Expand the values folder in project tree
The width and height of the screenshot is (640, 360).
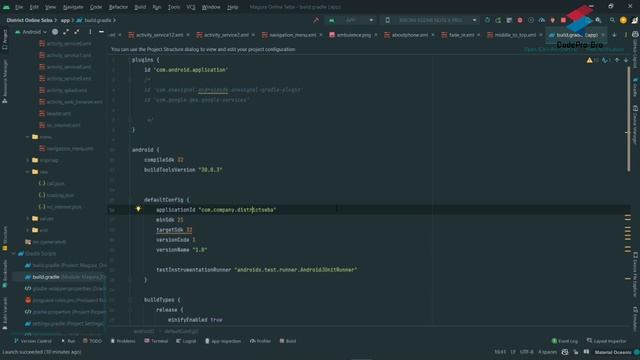pyautogui.click(x=28, y=218)
